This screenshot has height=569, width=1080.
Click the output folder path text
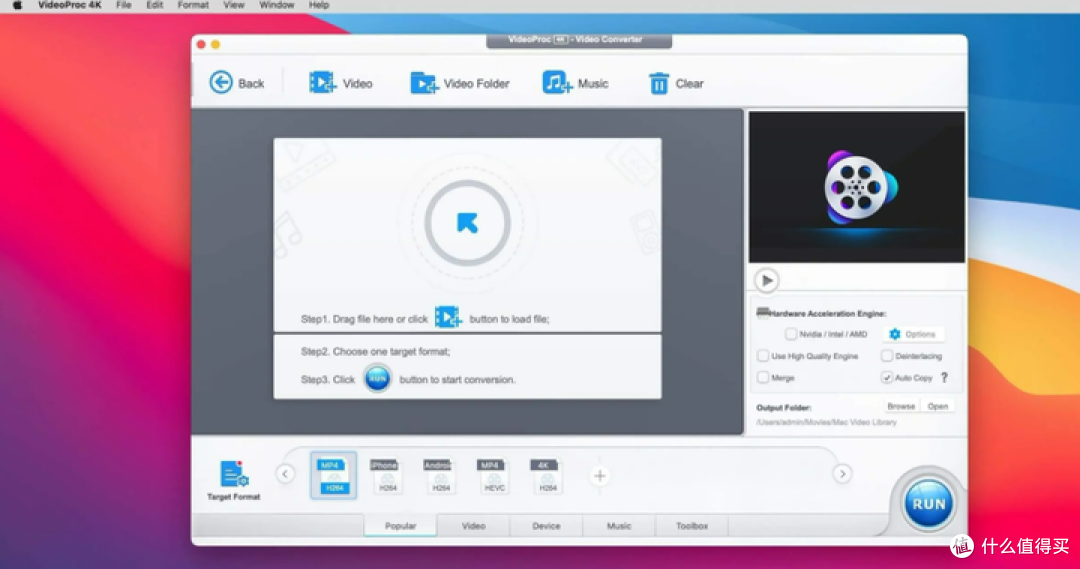(x=826, y=422)
